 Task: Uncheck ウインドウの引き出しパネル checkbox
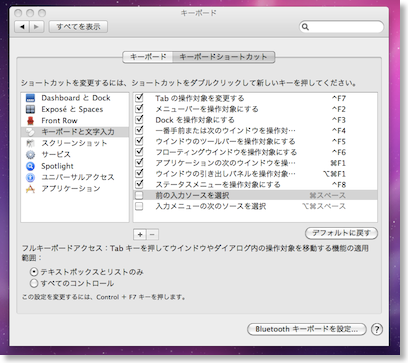139,173
